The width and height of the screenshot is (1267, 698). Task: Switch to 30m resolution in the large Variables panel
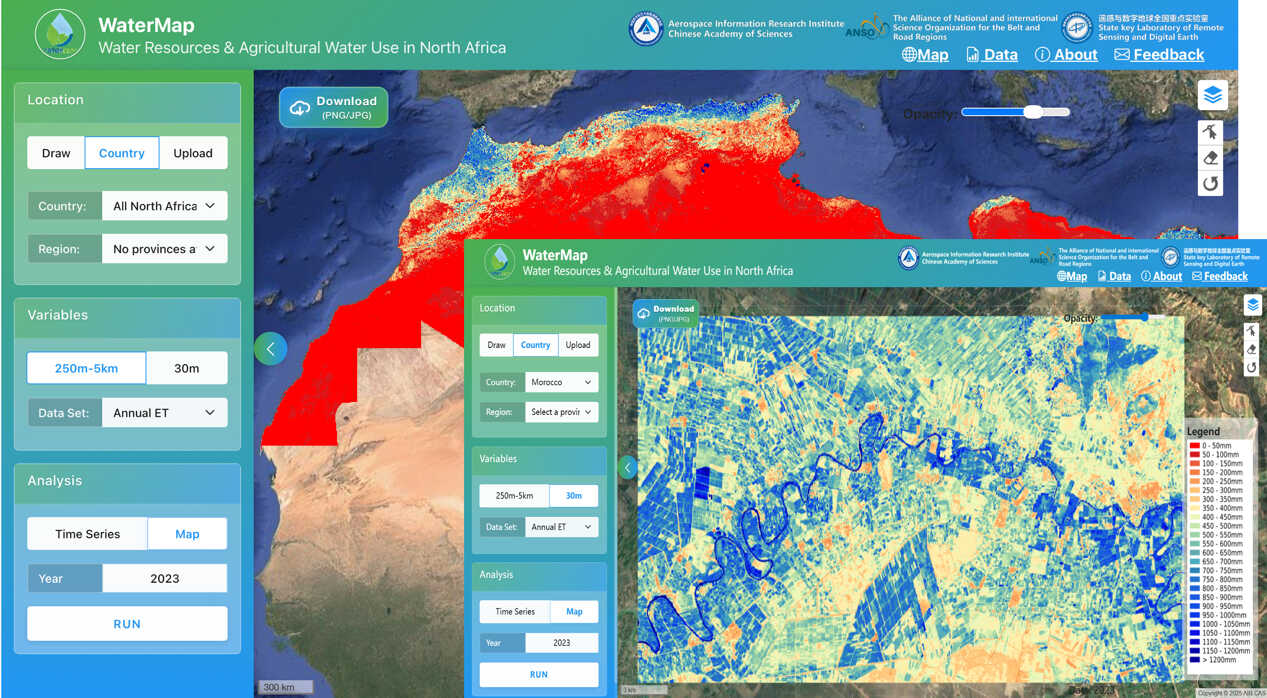pos(187,368)
